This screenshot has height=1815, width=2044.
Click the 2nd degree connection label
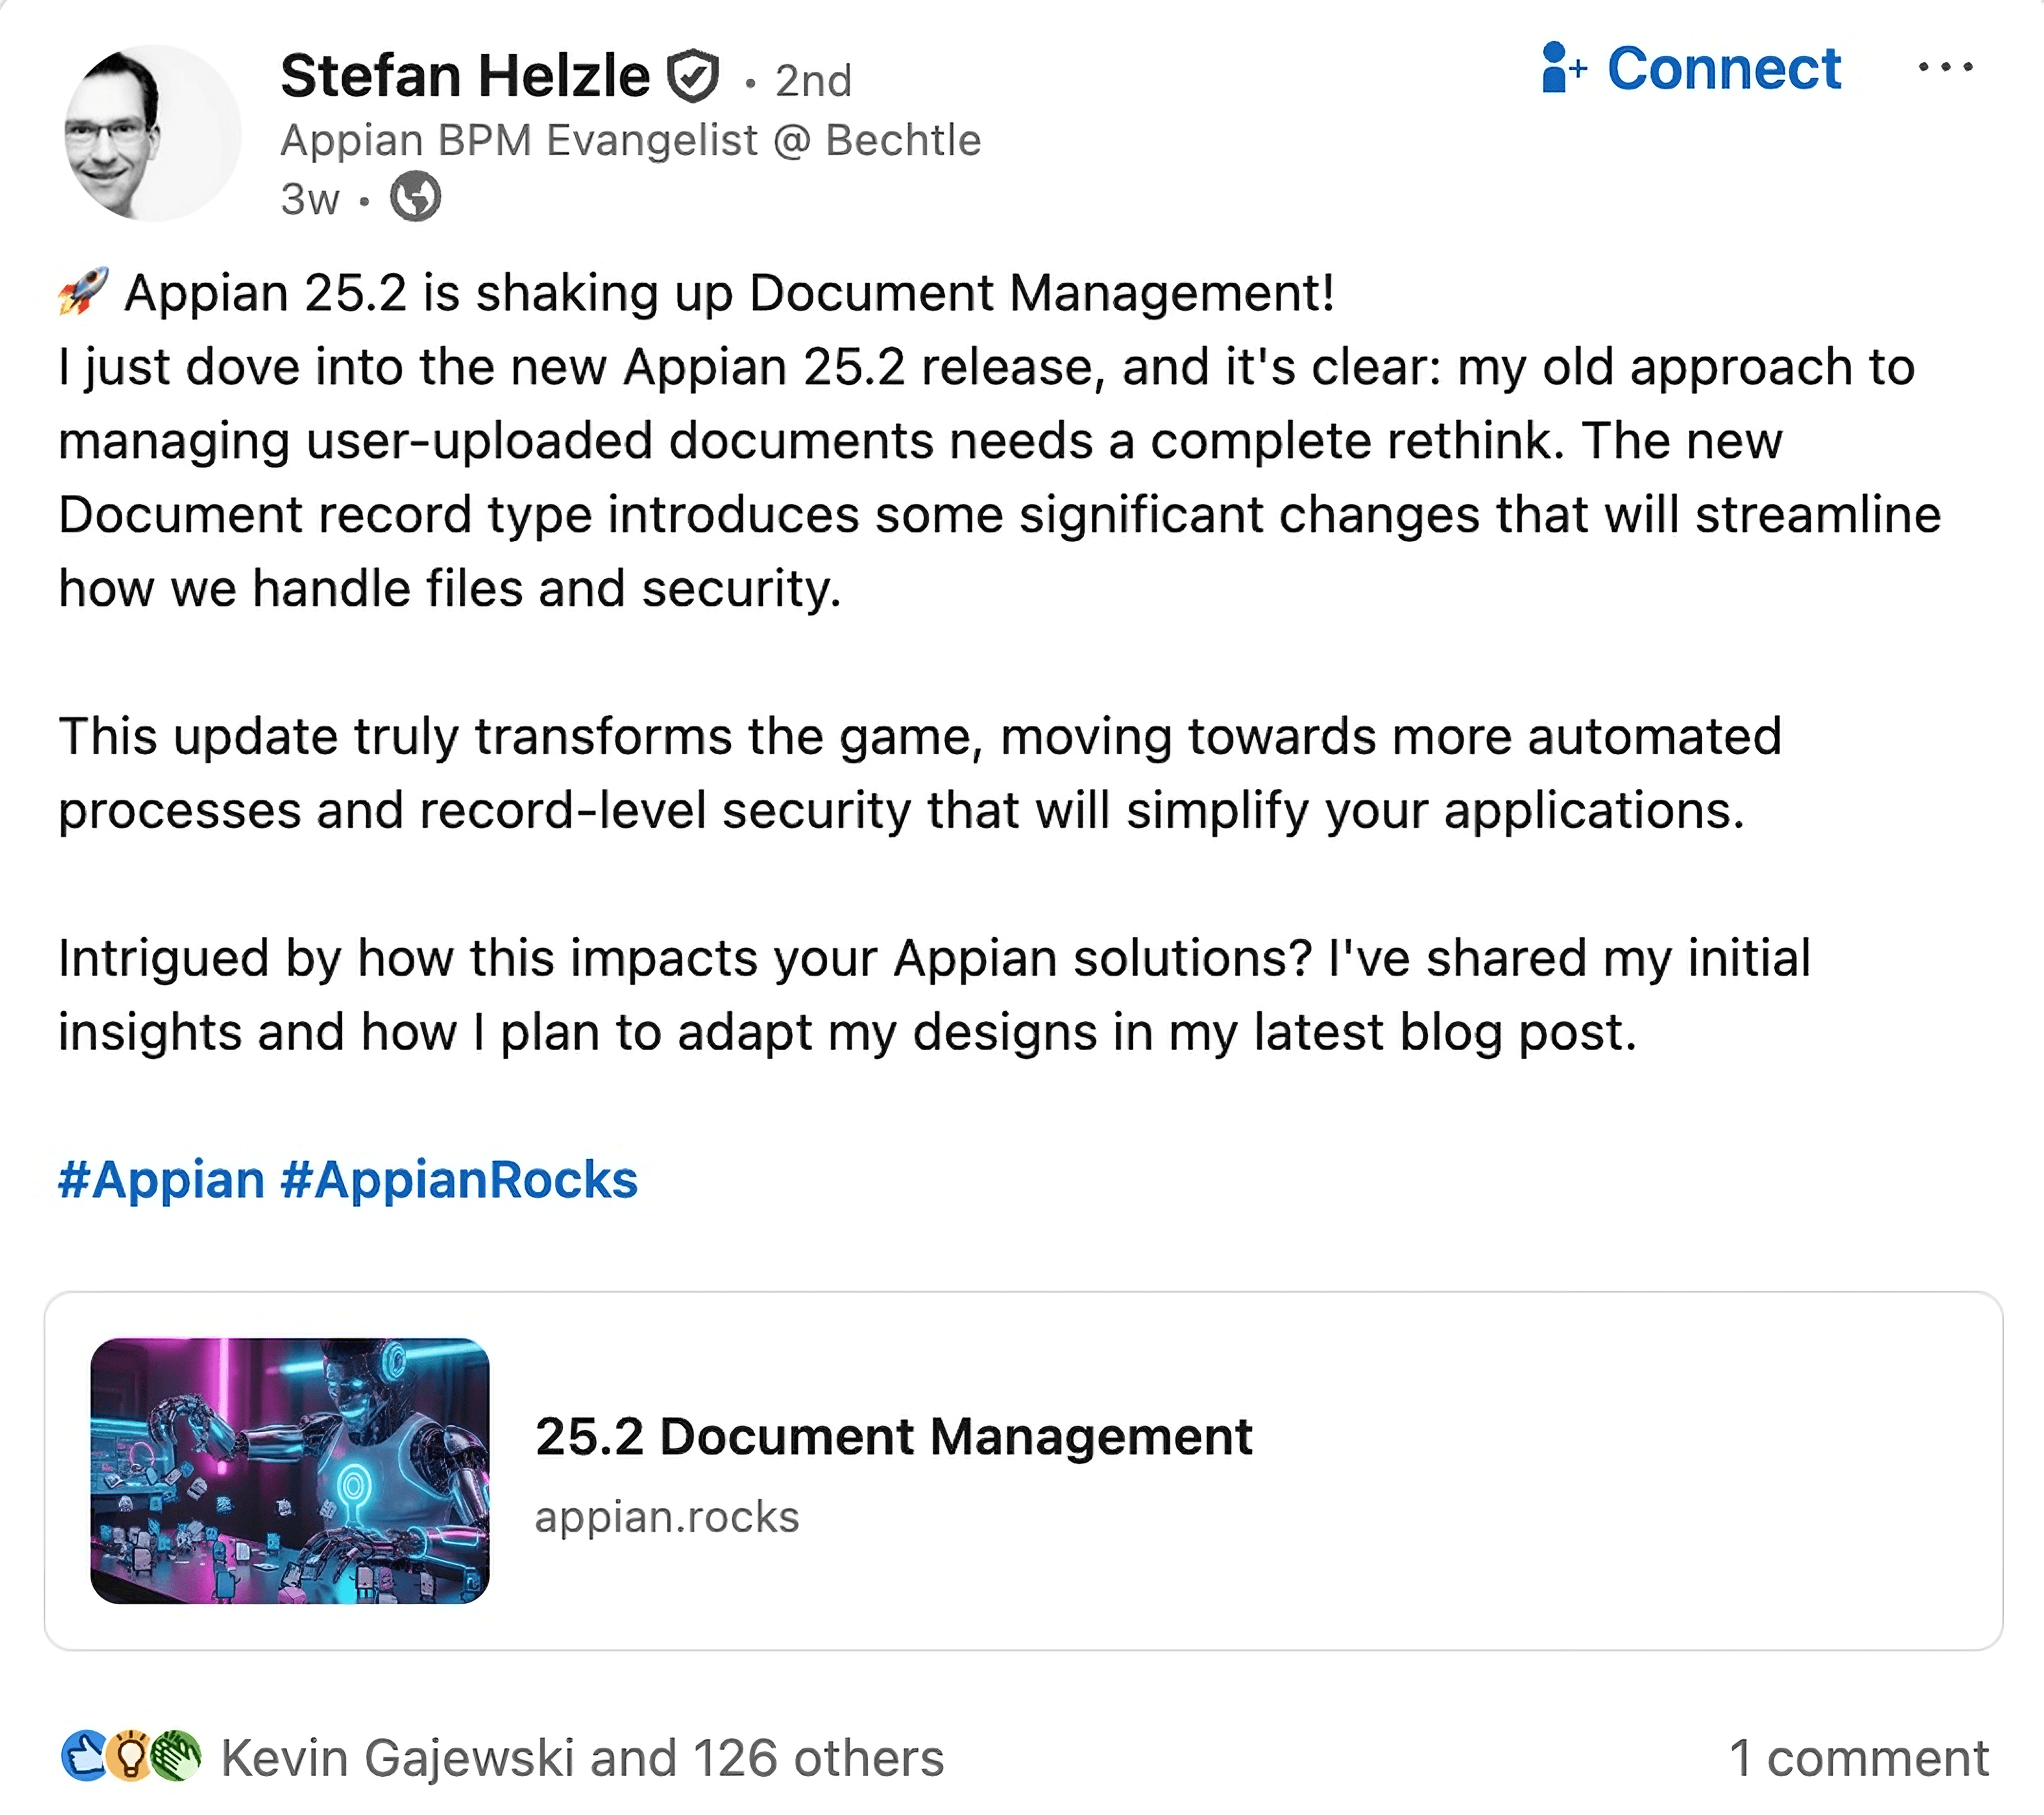(x=813, y=81)
